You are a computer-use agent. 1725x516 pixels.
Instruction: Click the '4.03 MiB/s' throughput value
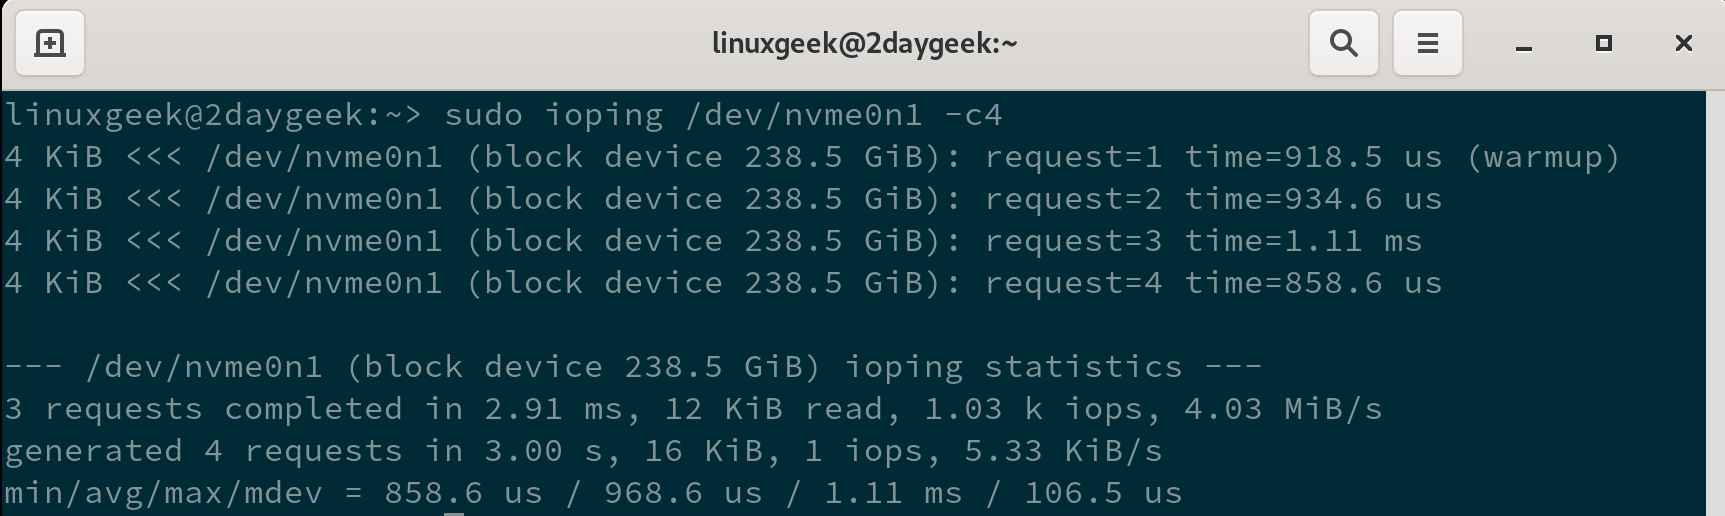click(x=1282, y=409)
